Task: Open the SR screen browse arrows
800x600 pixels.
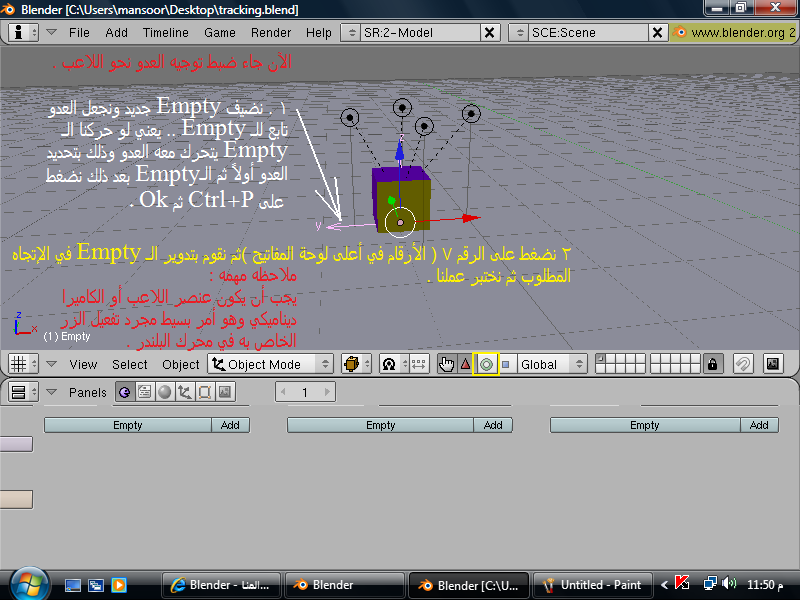Action: click(x=352, y=33)
